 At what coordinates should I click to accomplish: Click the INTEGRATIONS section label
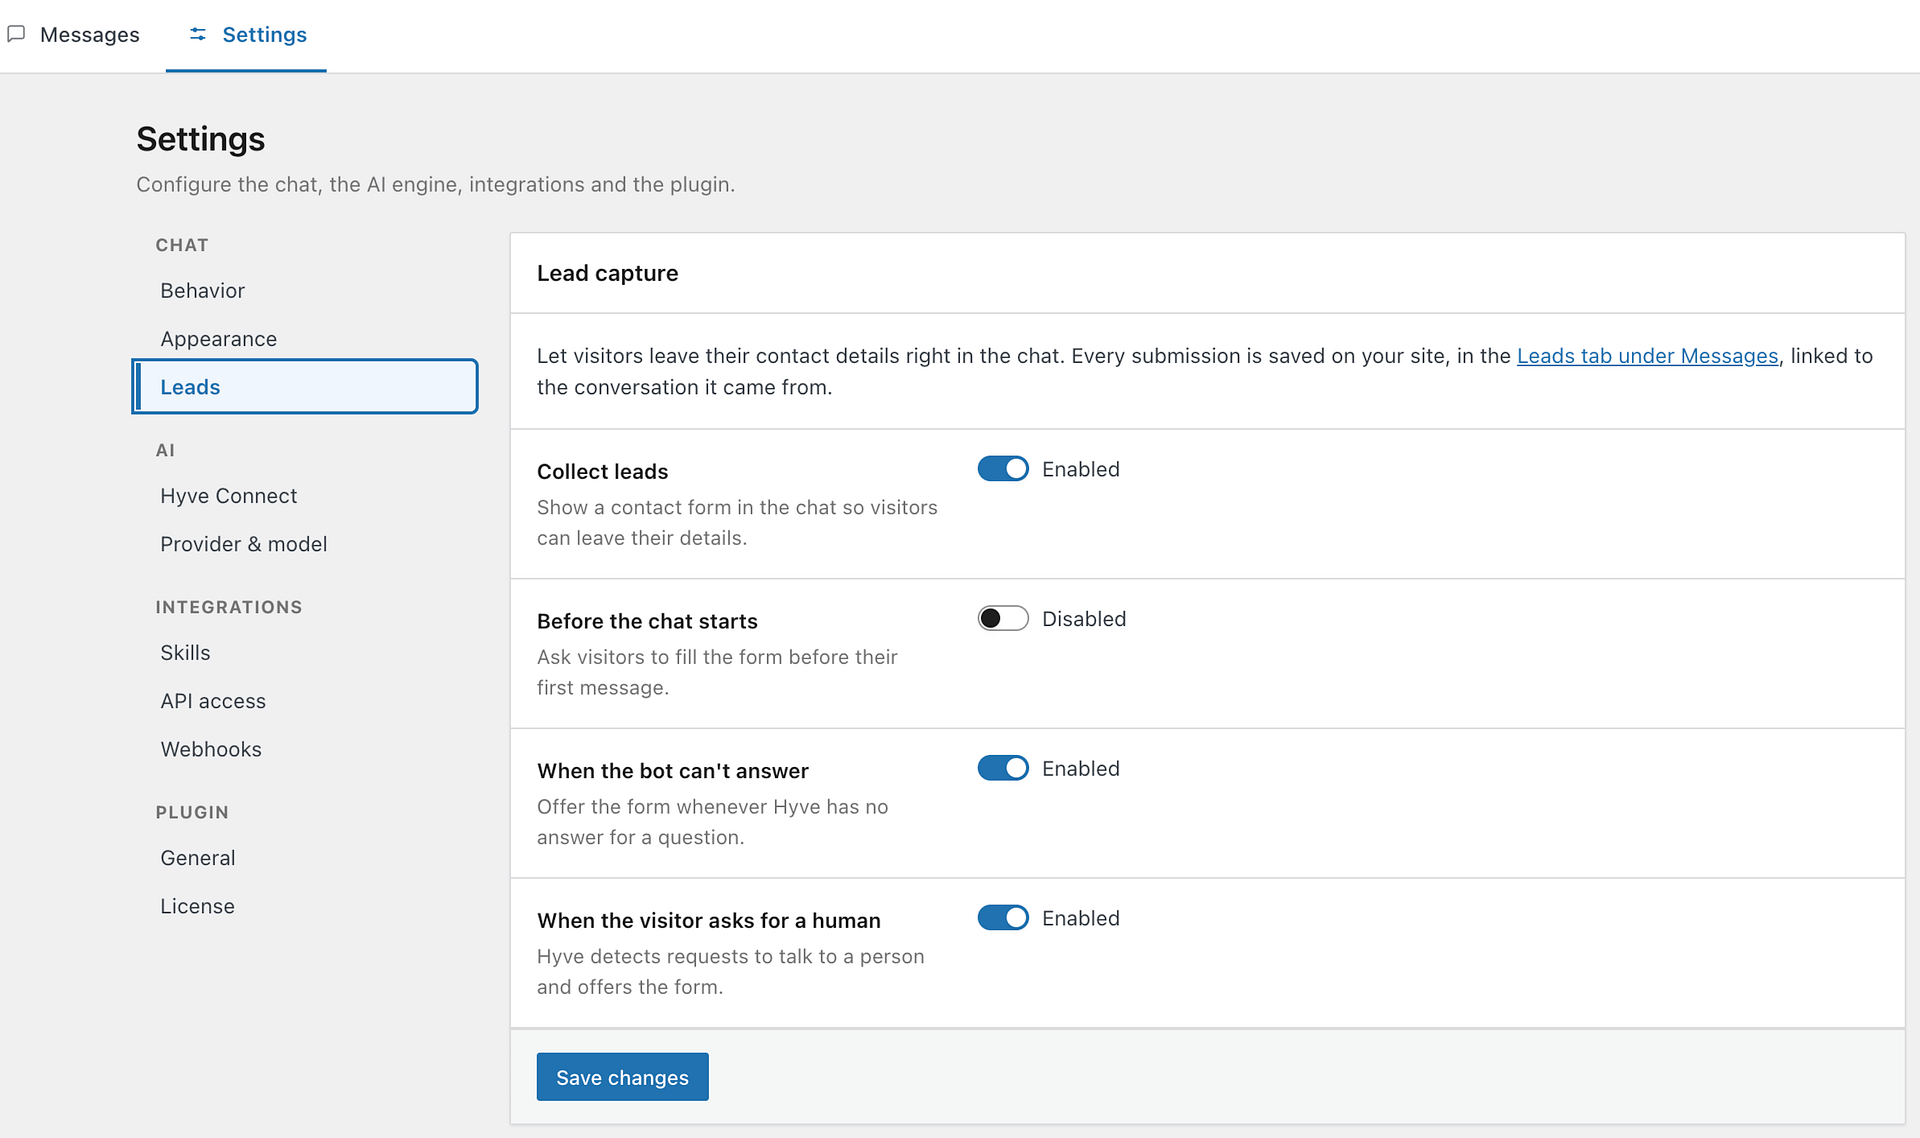point(229,607)
